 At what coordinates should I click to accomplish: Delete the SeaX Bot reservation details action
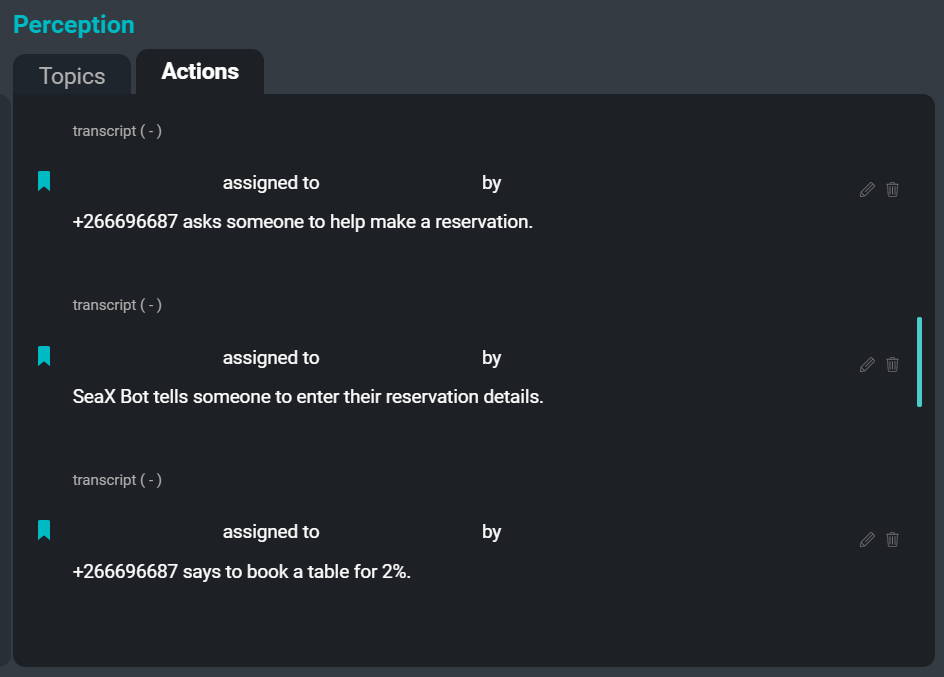click(x=892, y=364)
